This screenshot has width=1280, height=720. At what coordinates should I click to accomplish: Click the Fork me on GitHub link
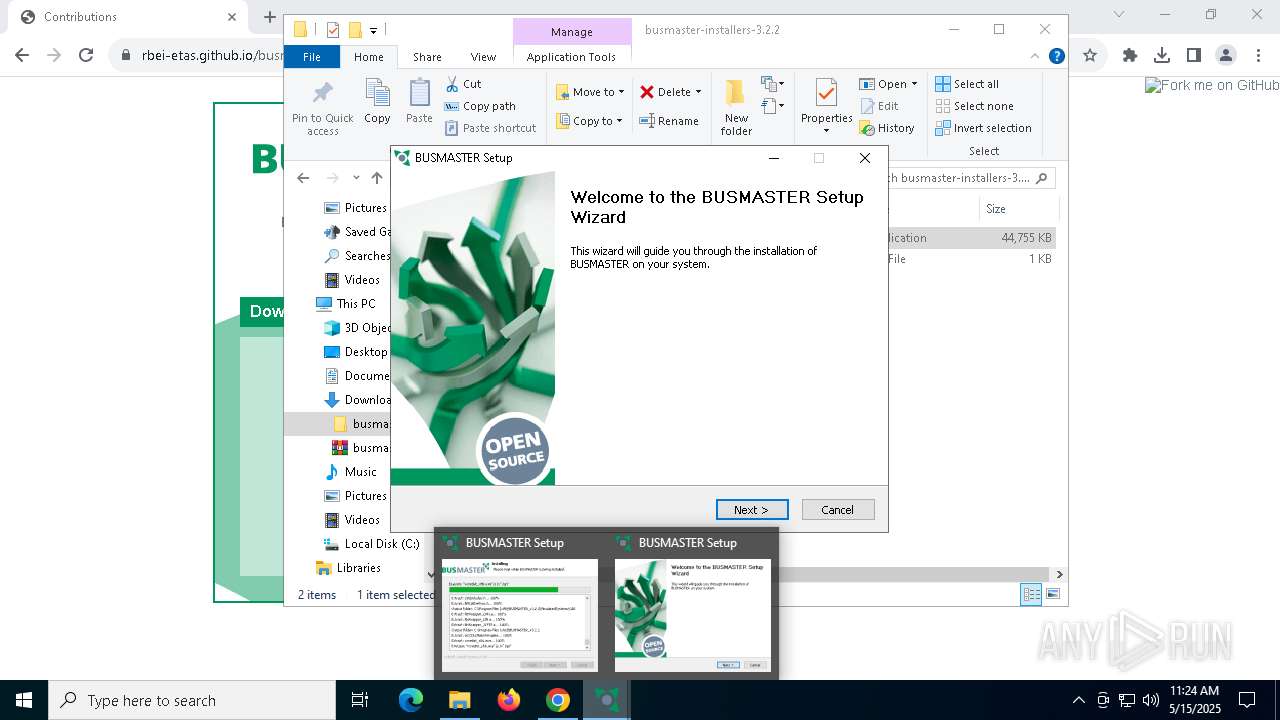[x=1212, y=86]
